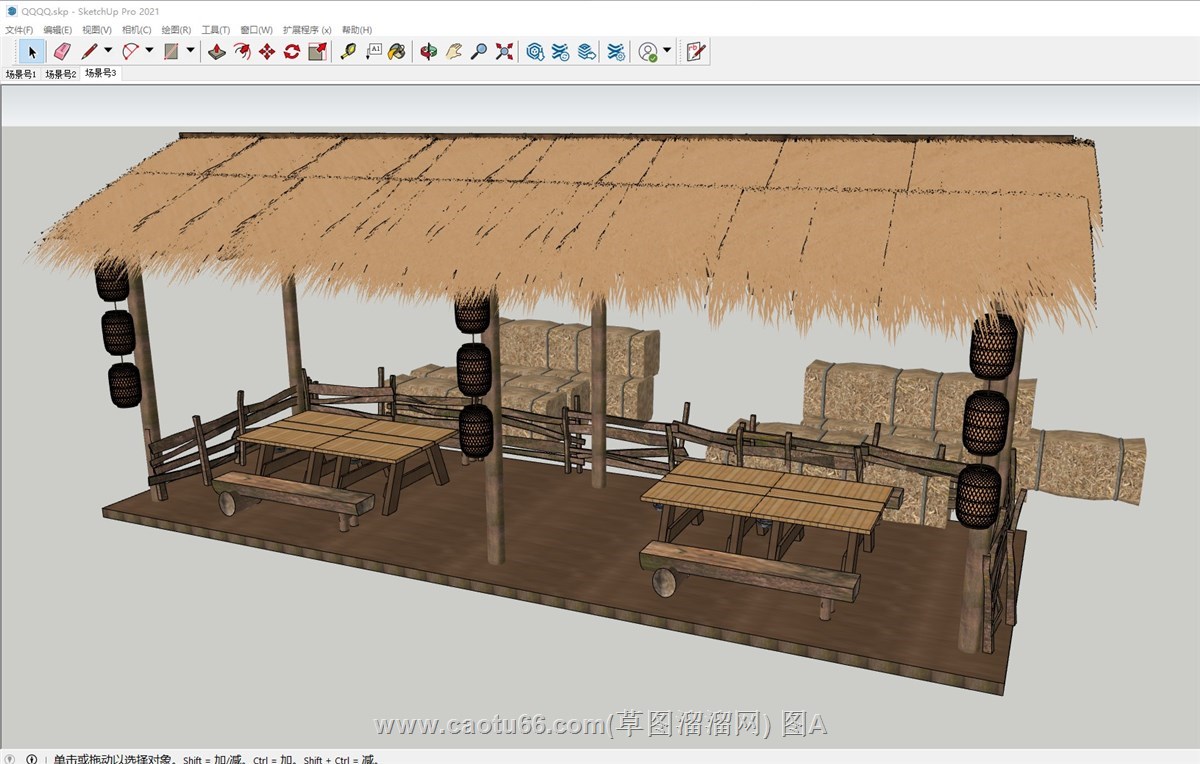Select the Rotate tool

(292, 52)
